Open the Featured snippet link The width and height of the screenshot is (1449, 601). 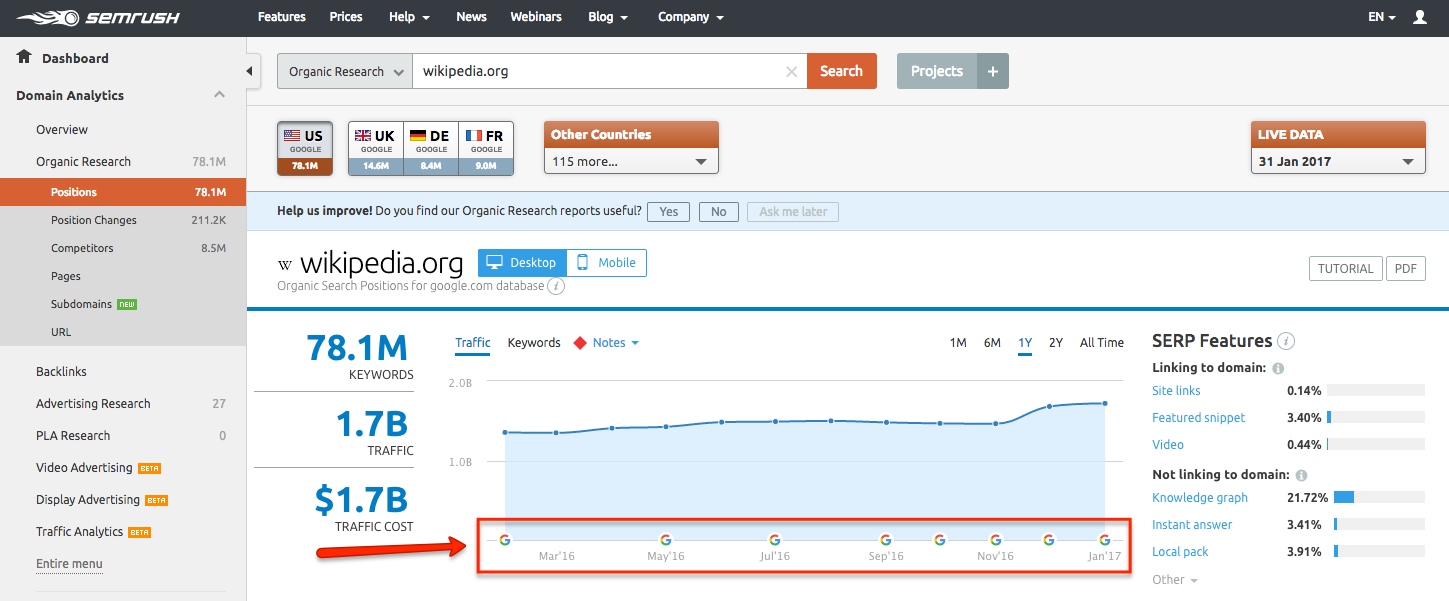[x=1198, y=418]
